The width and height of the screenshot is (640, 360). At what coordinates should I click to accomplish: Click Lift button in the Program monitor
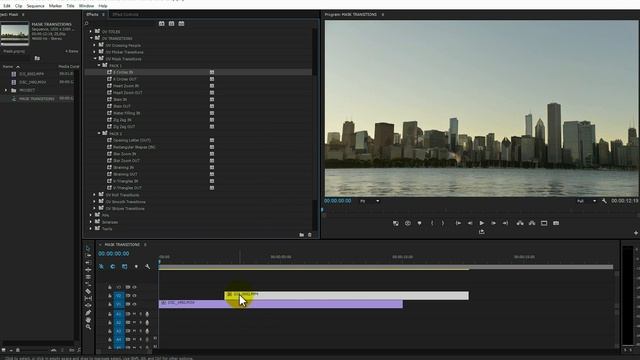(520, 223)
